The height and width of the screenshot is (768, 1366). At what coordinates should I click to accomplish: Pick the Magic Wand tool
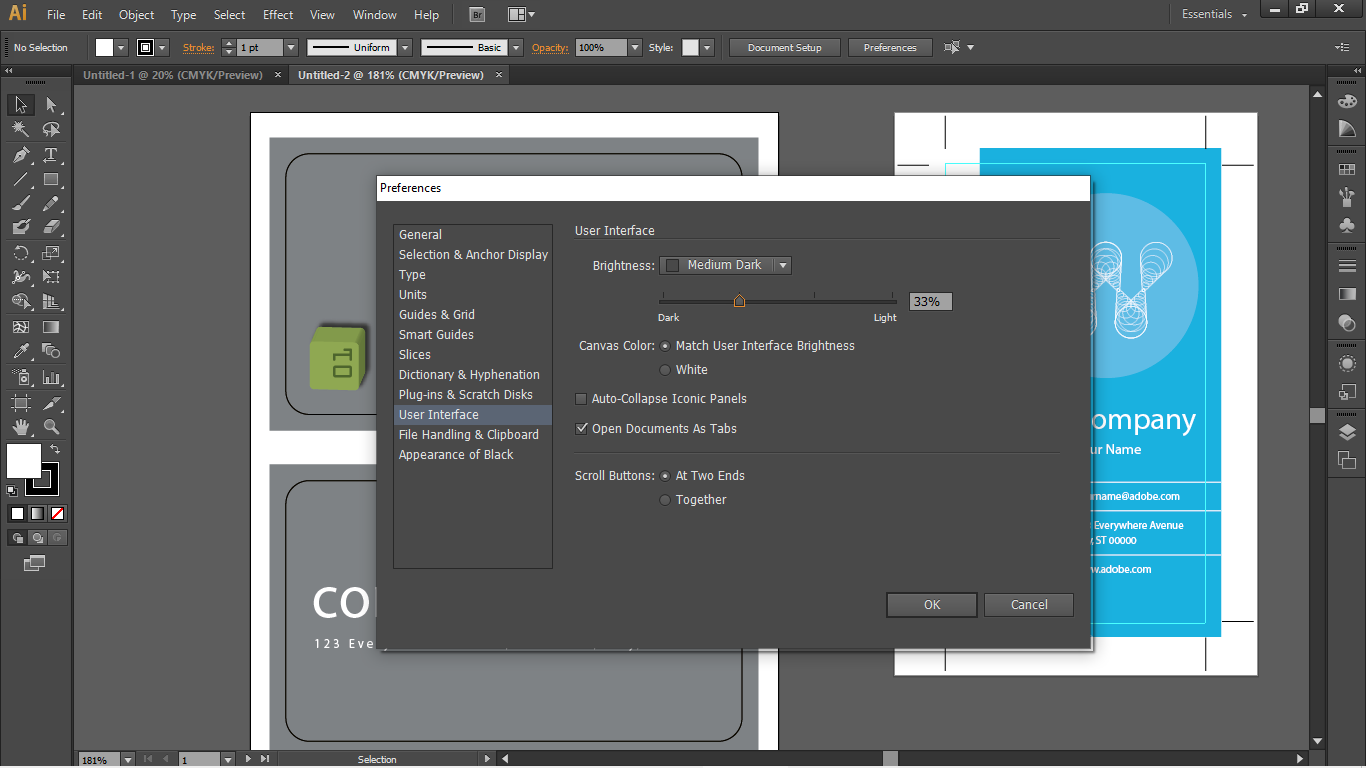click(20, 130)
